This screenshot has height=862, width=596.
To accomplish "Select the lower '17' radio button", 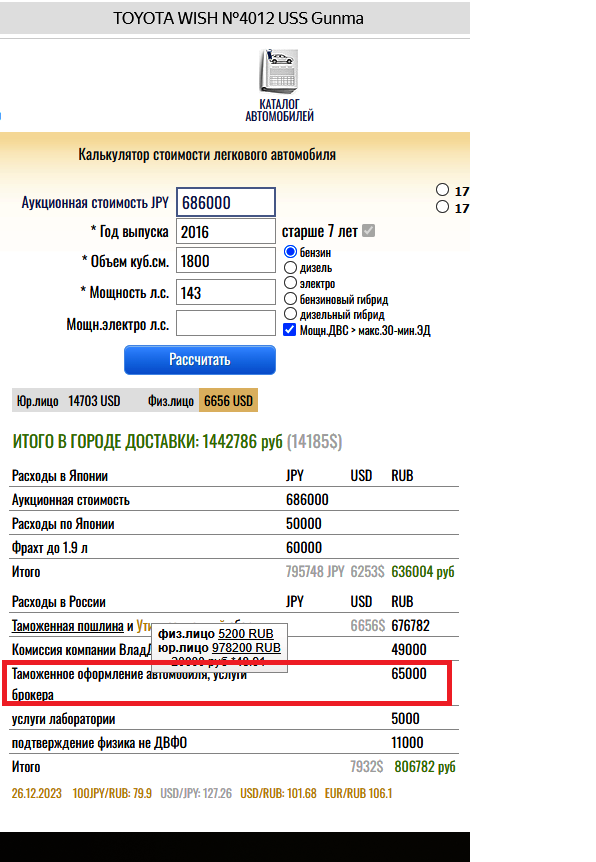I will [443, 207].
